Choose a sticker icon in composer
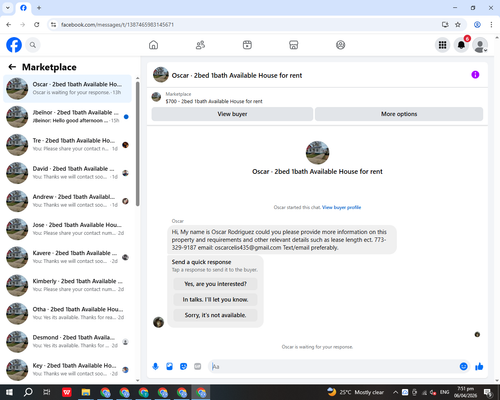The image size is (500, 400). point(183,367)
